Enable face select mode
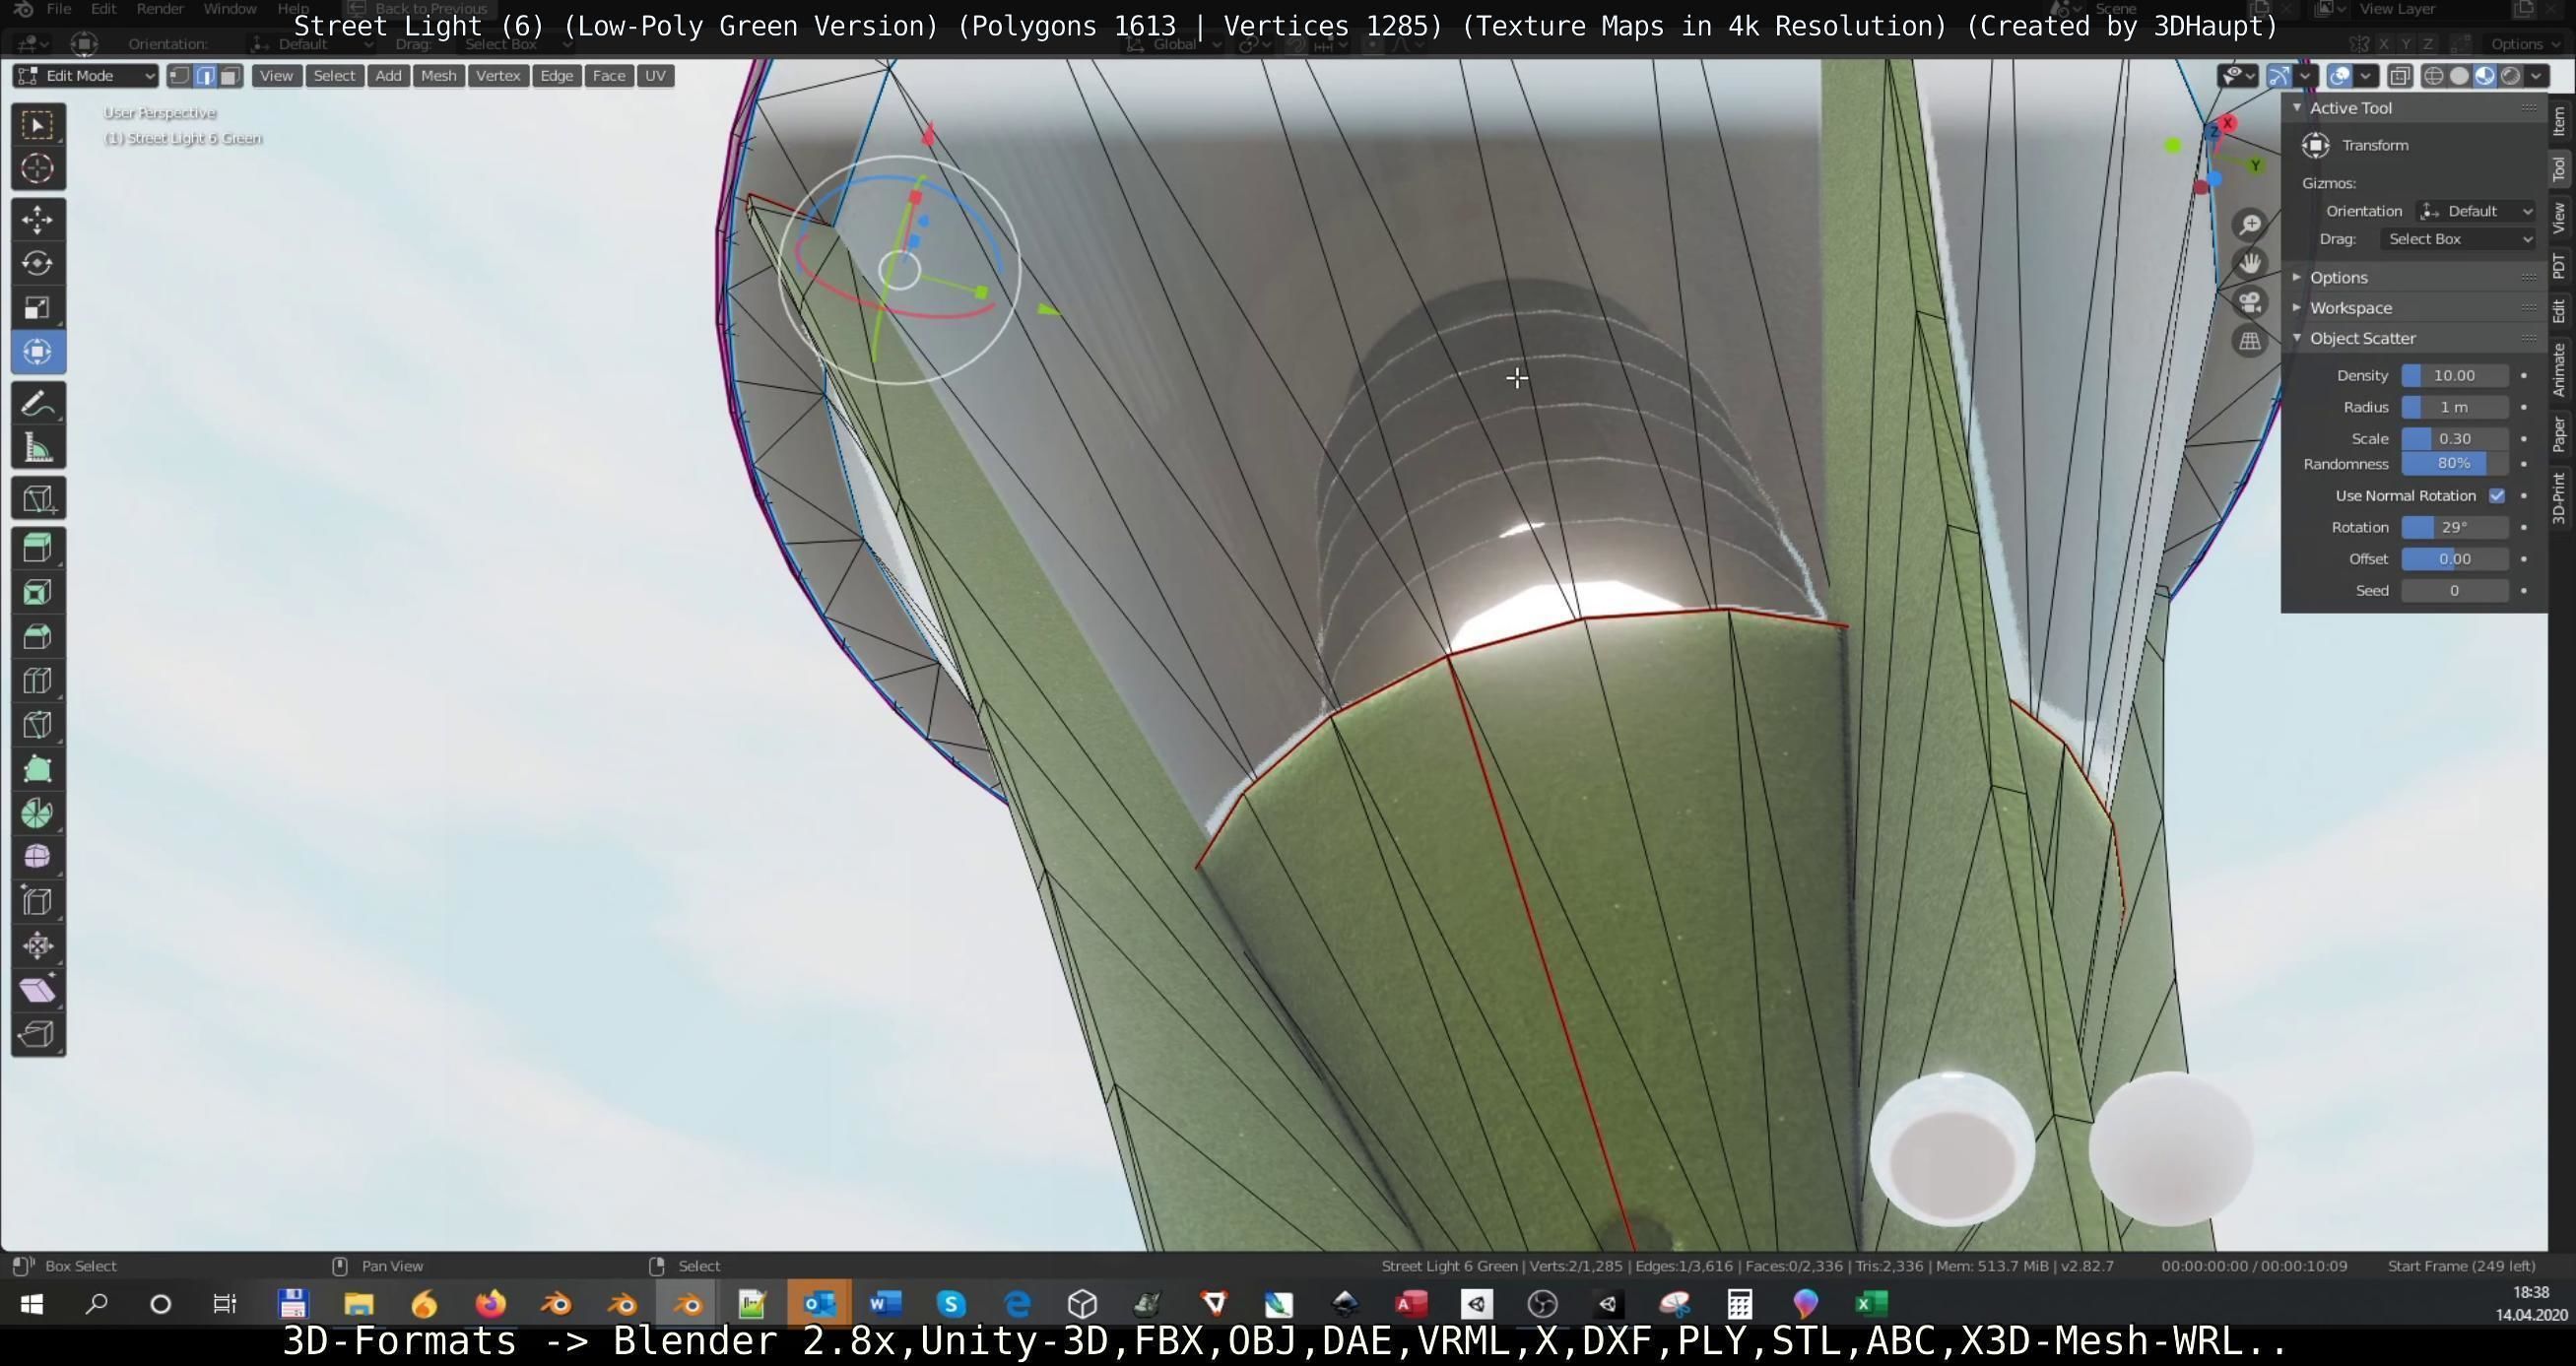The height and width of the screenshot is (1366, 2576). coord(230,76)
